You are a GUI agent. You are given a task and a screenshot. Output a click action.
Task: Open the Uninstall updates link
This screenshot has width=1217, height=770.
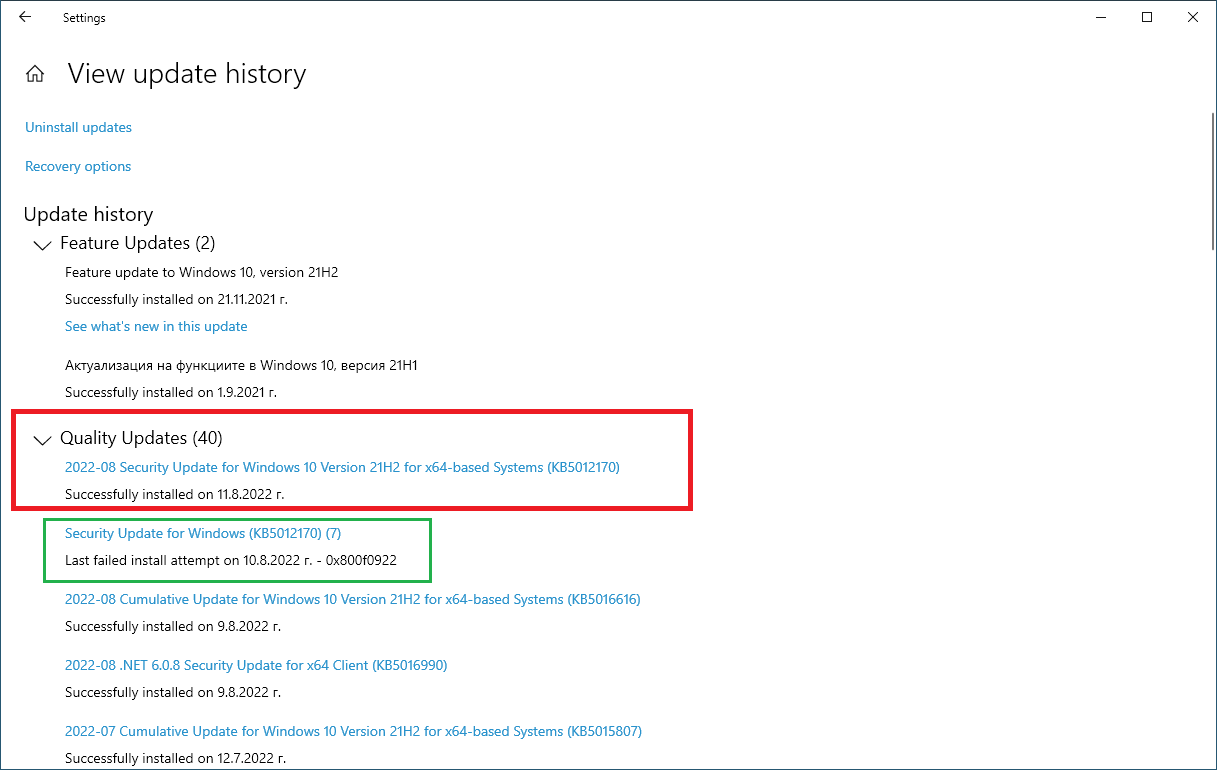78,127
